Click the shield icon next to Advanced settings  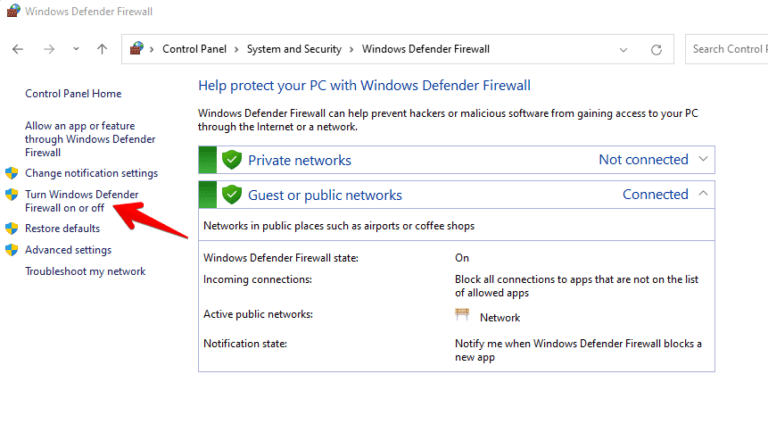(x=12, y=250)
